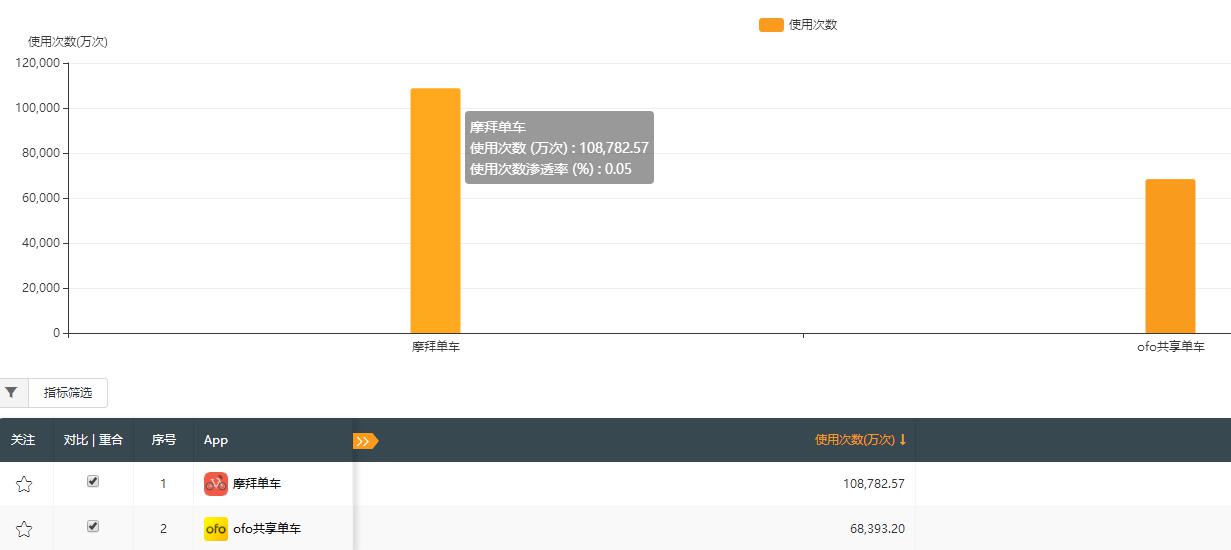Select the 摩拜单车 bar in the chart
This screenshot has height=550, width=1231.
pos(435,210)
